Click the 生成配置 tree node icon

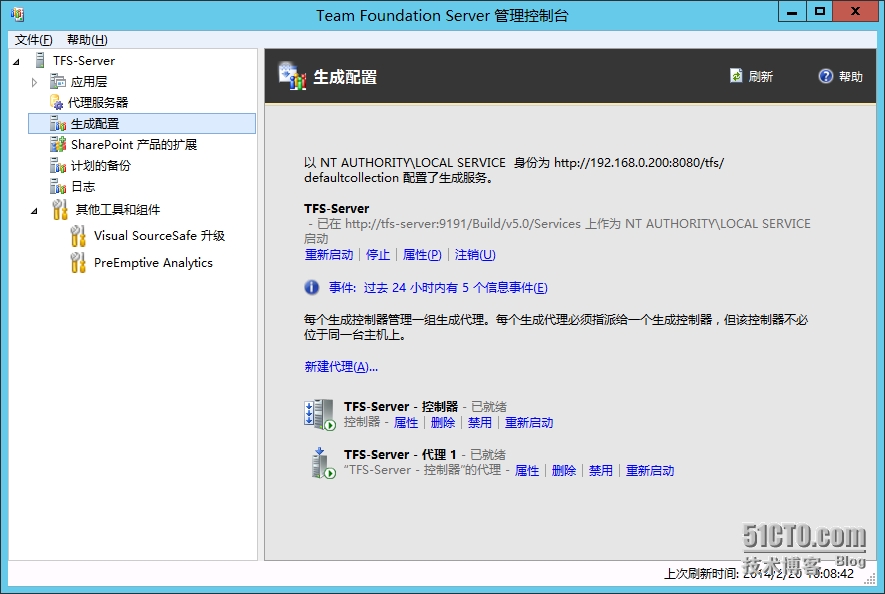point(58,123)
